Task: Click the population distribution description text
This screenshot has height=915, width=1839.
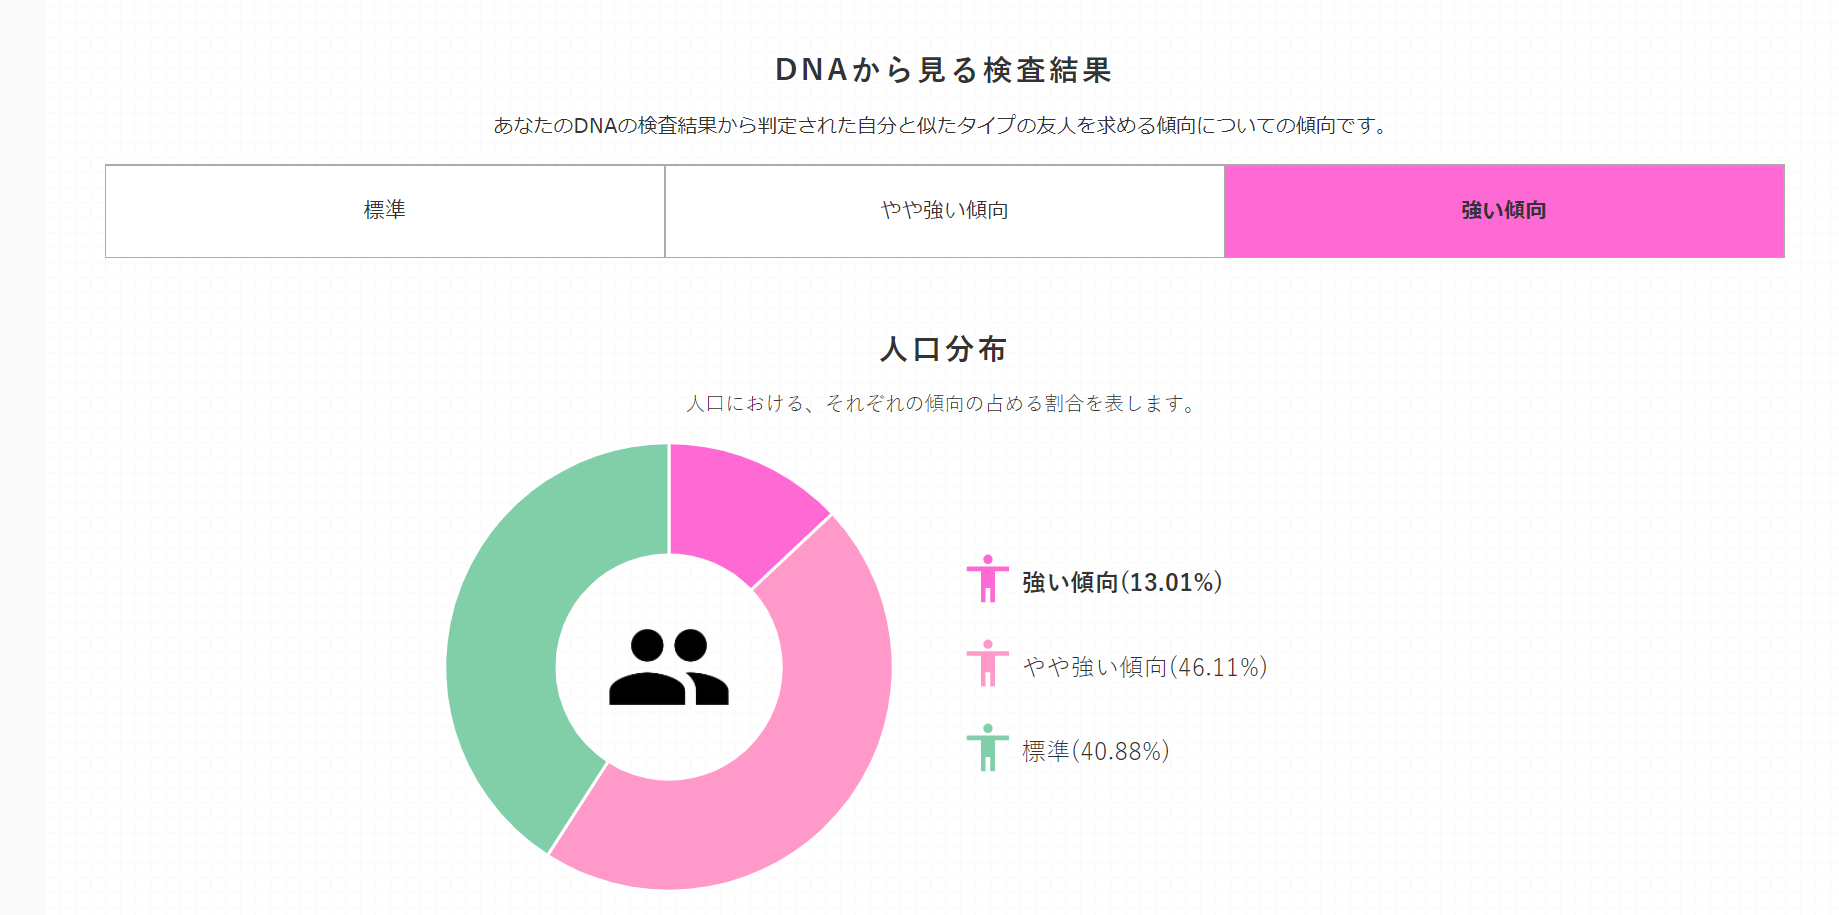Action: [942, 404]
